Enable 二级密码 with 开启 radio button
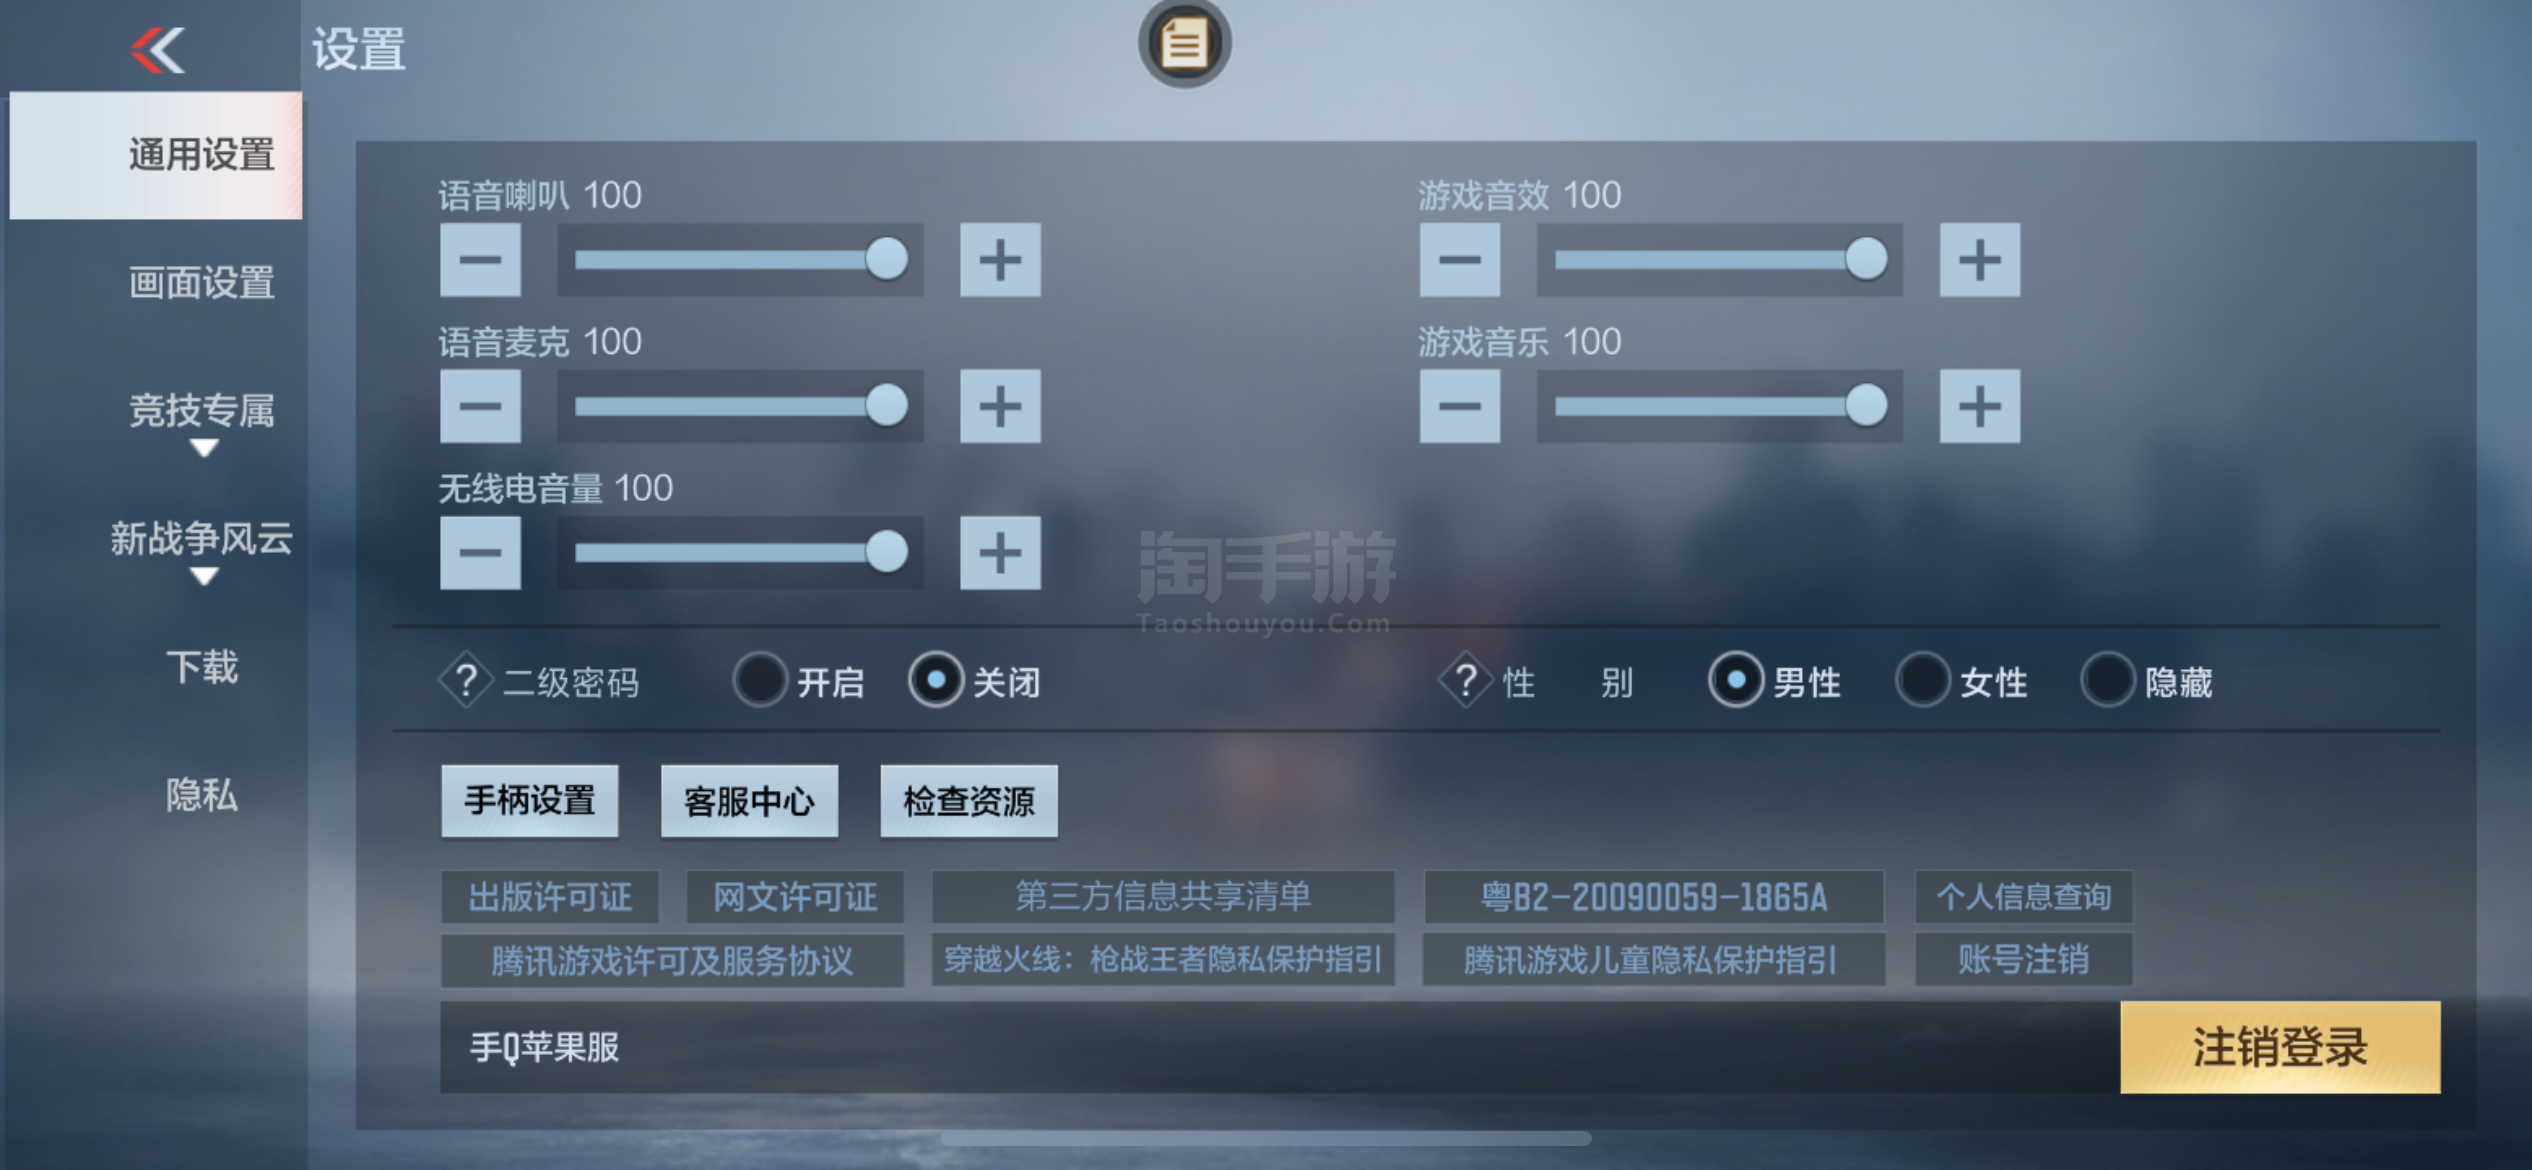 pyautogui.click(x=760, y=681)
